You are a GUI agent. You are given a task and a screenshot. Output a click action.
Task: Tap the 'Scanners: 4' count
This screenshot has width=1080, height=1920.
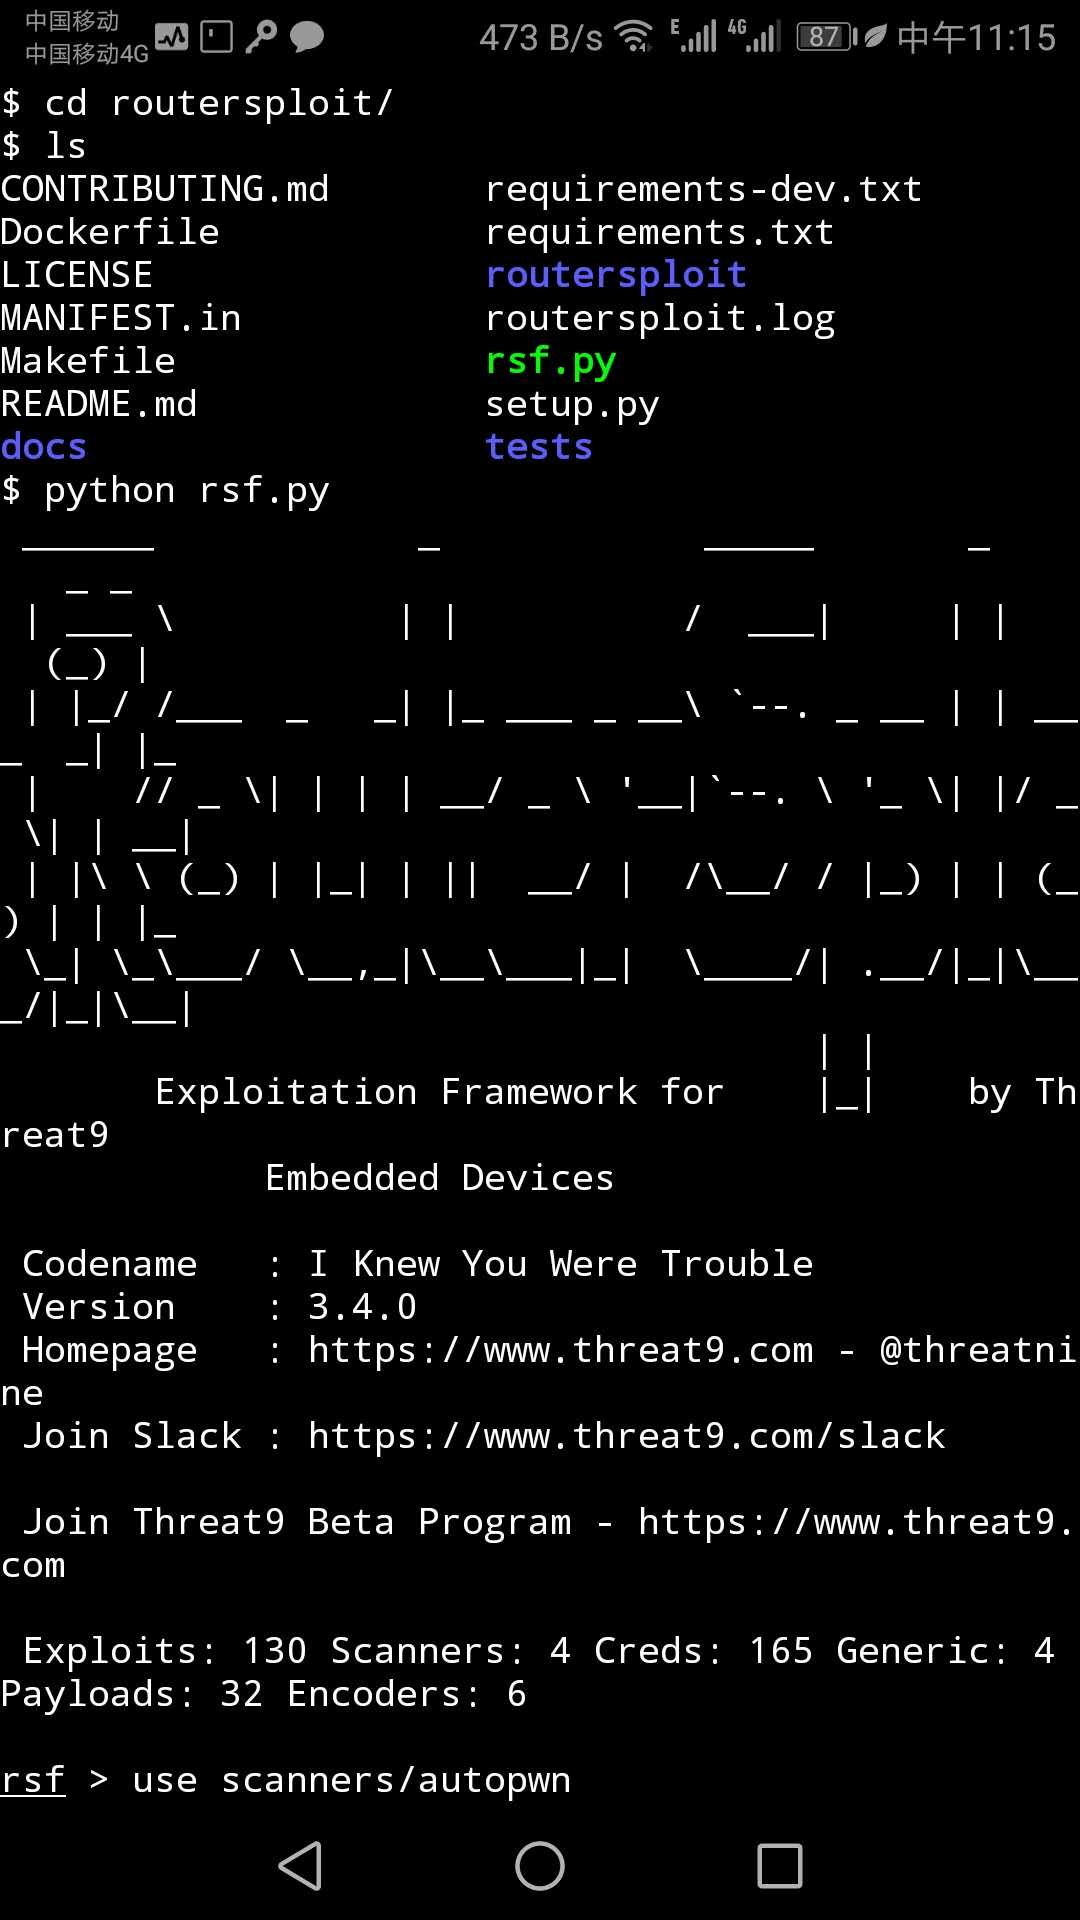[450, 1651]
